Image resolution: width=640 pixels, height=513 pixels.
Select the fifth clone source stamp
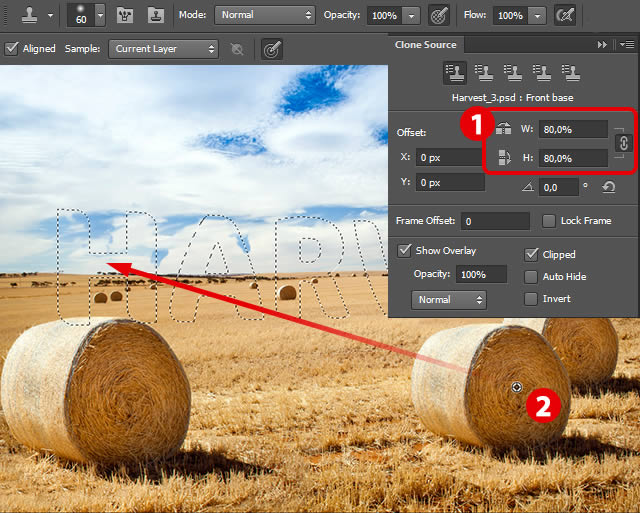tap(571, 73)
